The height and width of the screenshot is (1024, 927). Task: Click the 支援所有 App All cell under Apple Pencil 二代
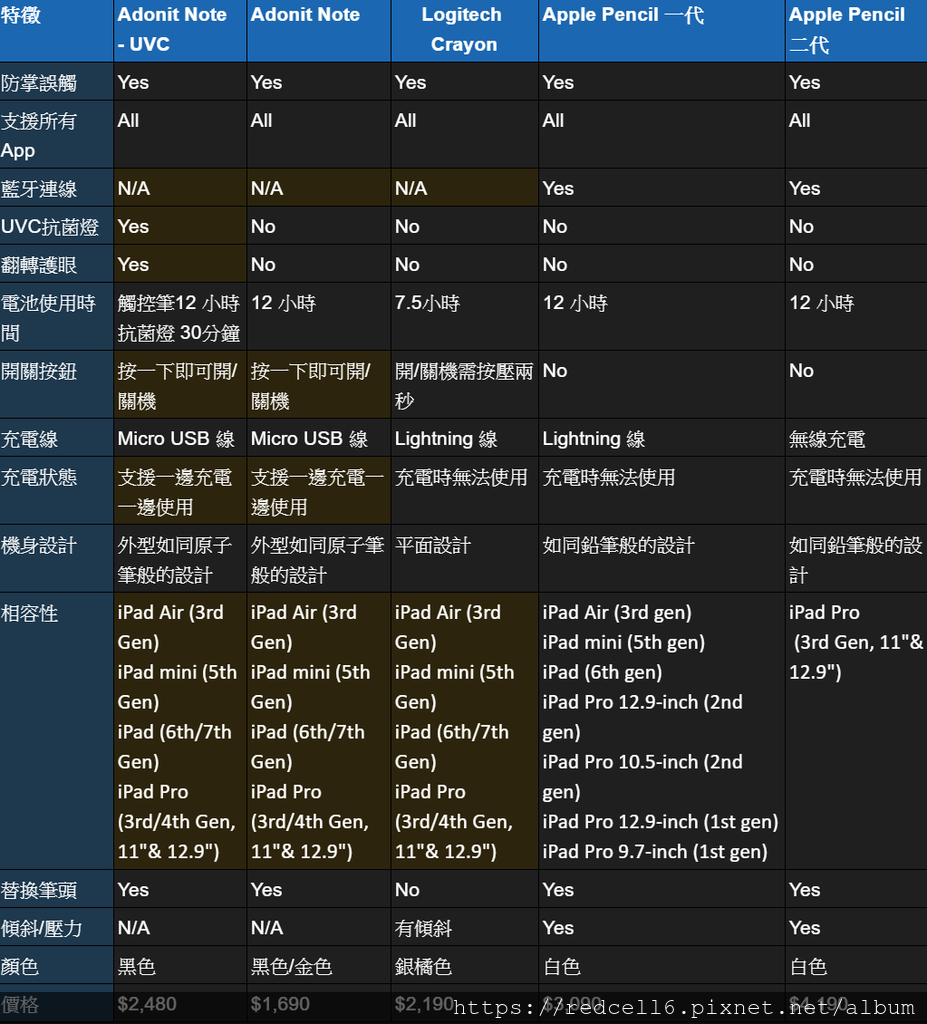coord(856,135)
